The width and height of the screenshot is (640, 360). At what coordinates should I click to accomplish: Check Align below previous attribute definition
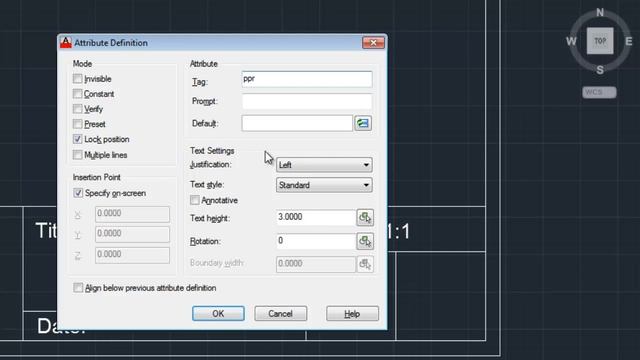(78, 288)
